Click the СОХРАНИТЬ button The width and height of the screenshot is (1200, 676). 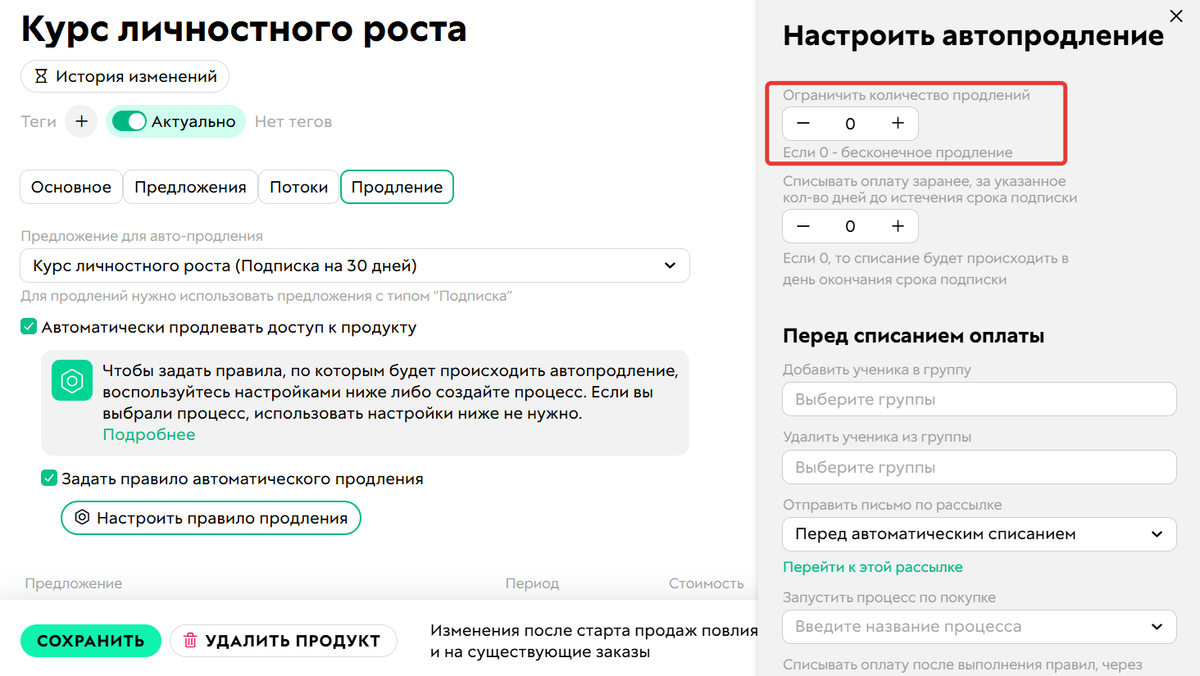(x=91, y=641)
